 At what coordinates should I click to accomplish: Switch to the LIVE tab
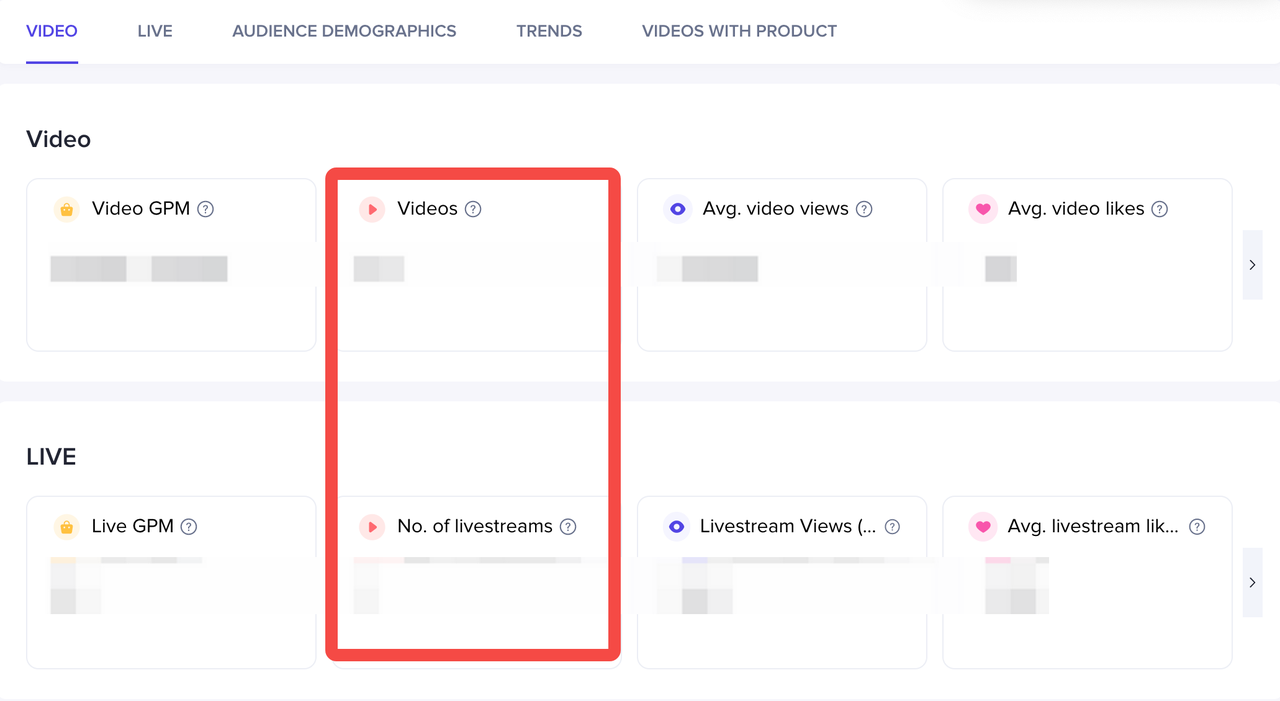point(155,31)
